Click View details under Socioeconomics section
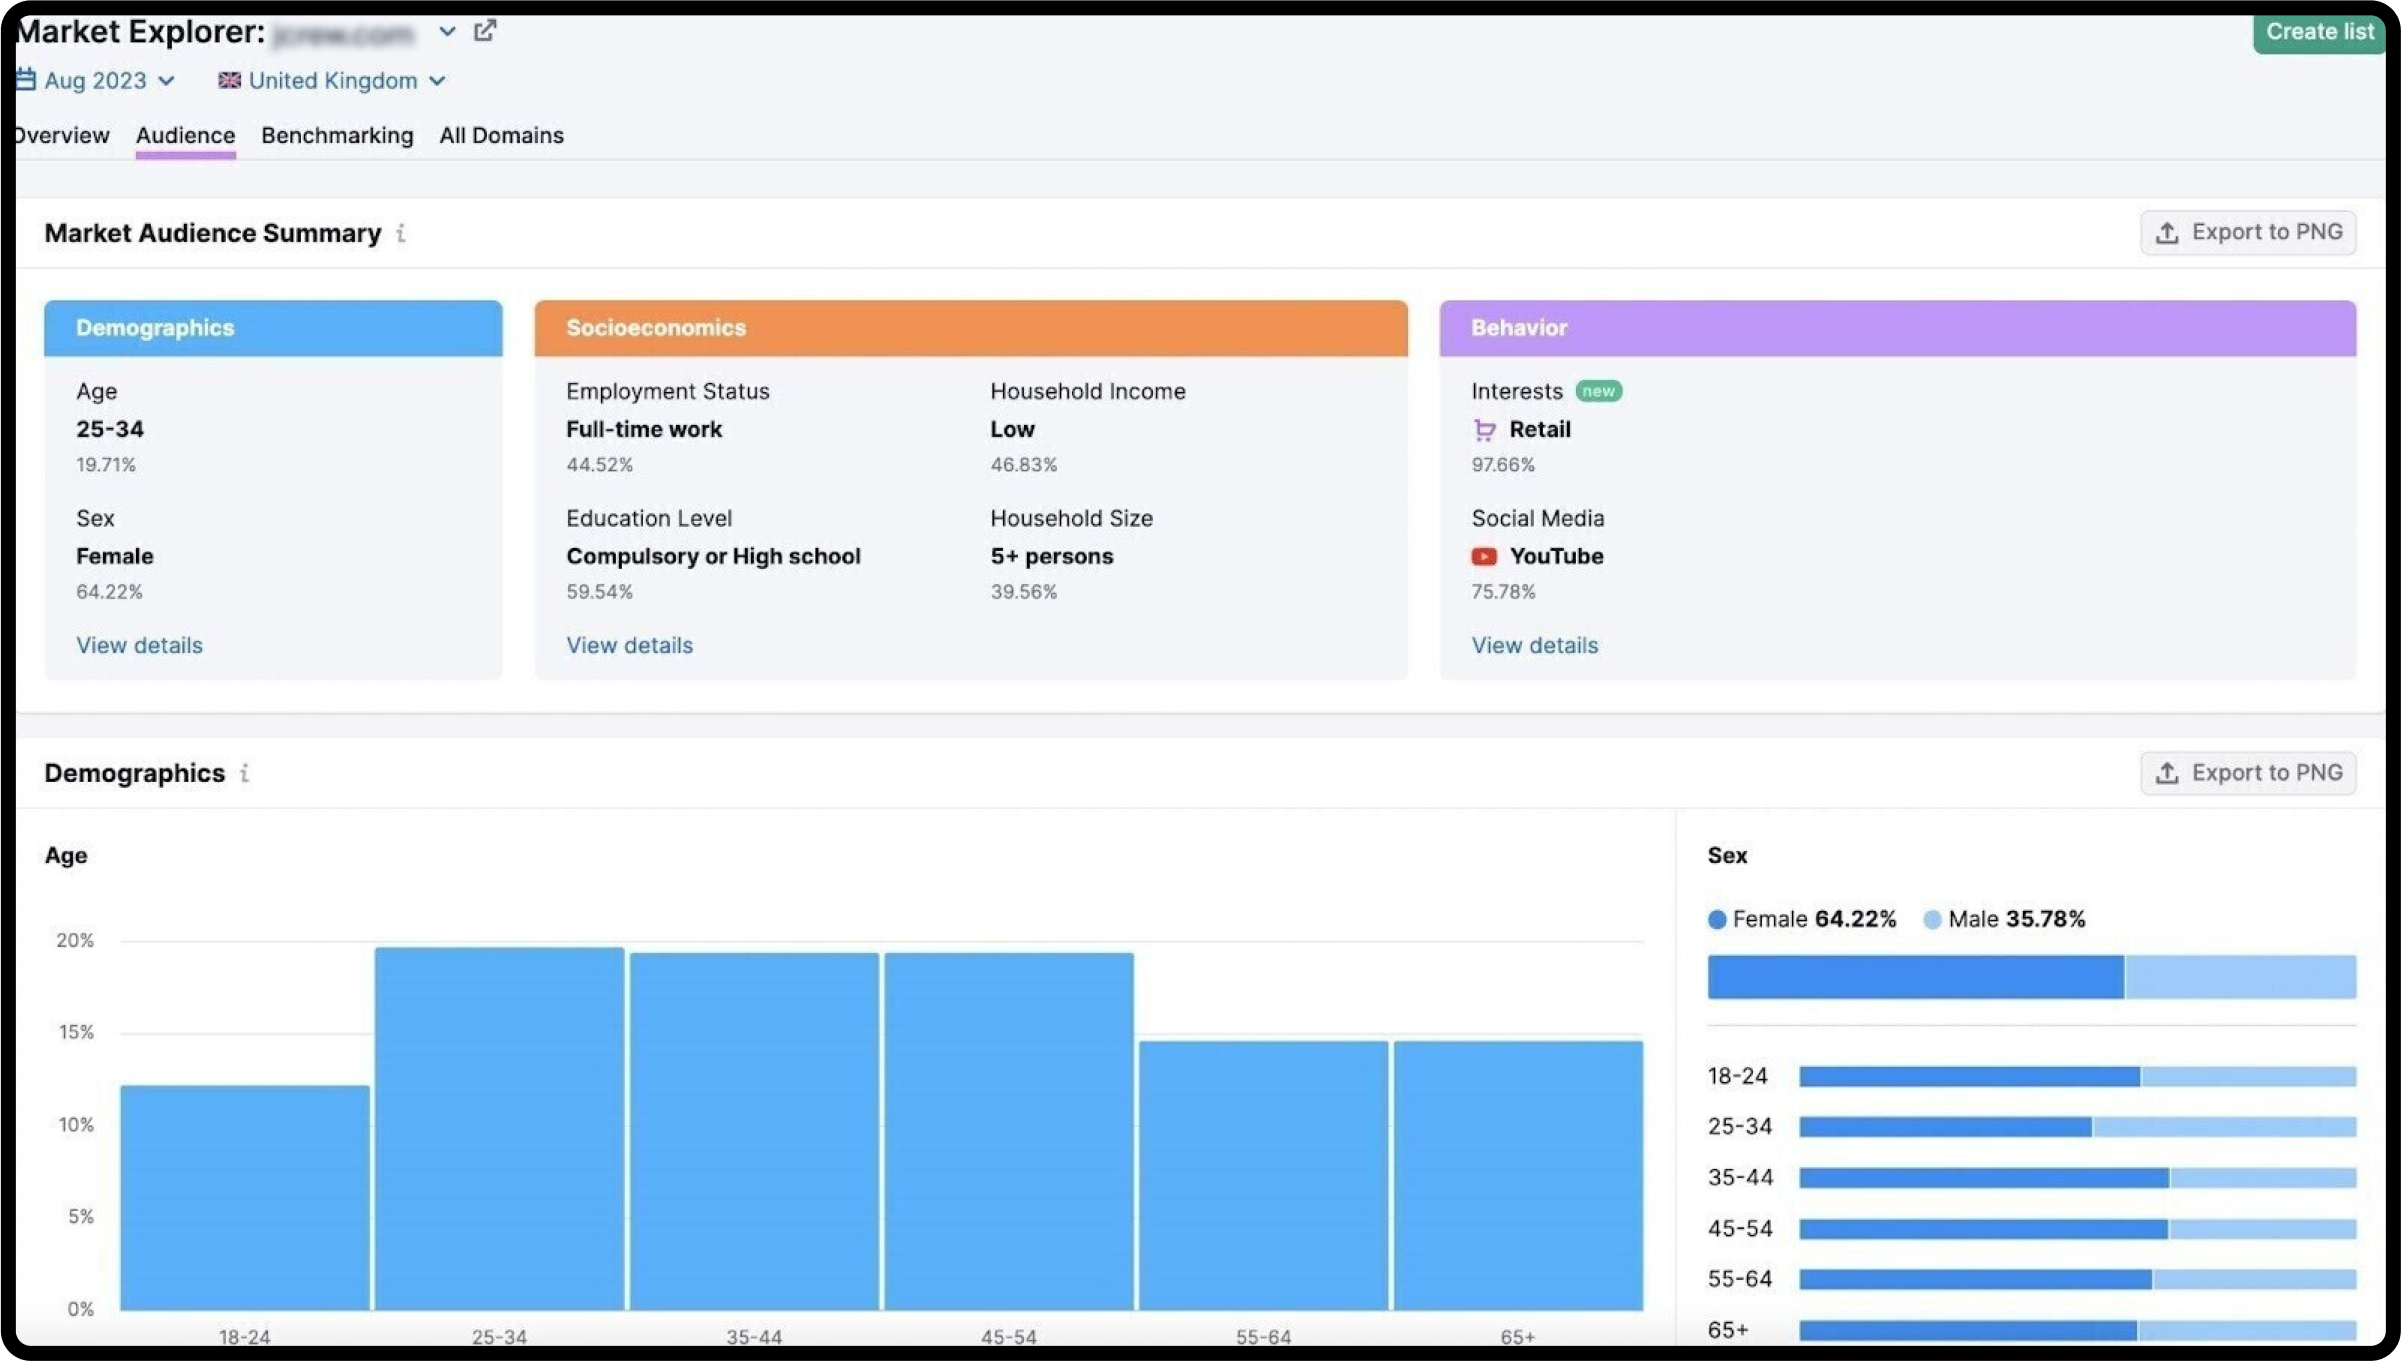Image resolution: width=2401 pixels, height=1361 pixels. click(x=628, y=645)
